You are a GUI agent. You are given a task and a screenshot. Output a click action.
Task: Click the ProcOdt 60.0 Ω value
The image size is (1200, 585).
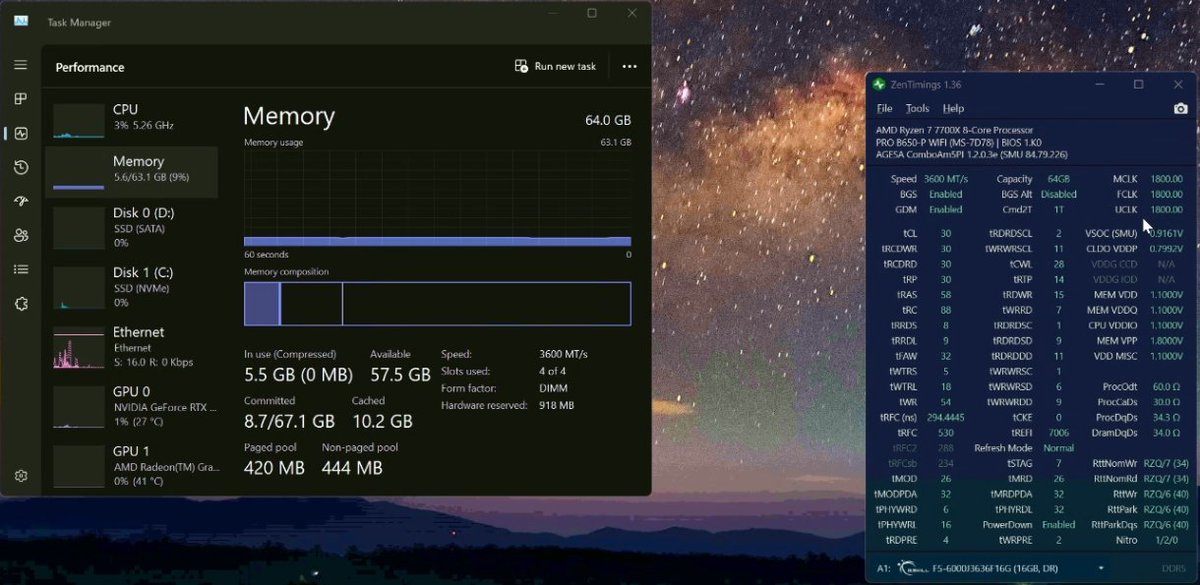tap(1166, 386)
